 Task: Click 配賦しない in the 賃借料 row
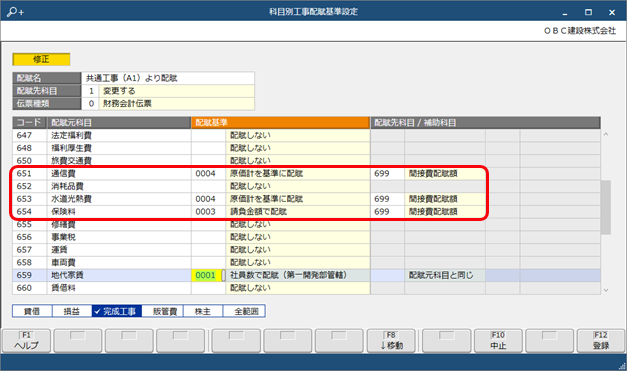pyautogui.click(x=298, y=288)
